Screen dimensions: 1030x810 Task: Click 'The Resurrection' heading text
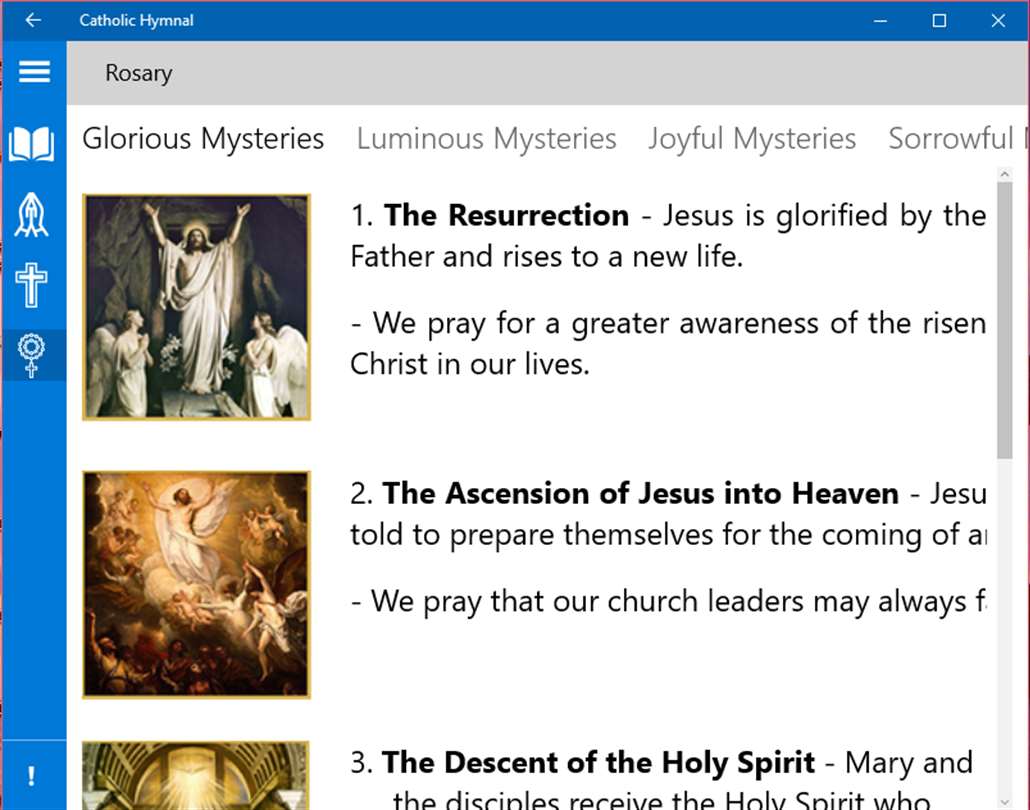(506, 215)
